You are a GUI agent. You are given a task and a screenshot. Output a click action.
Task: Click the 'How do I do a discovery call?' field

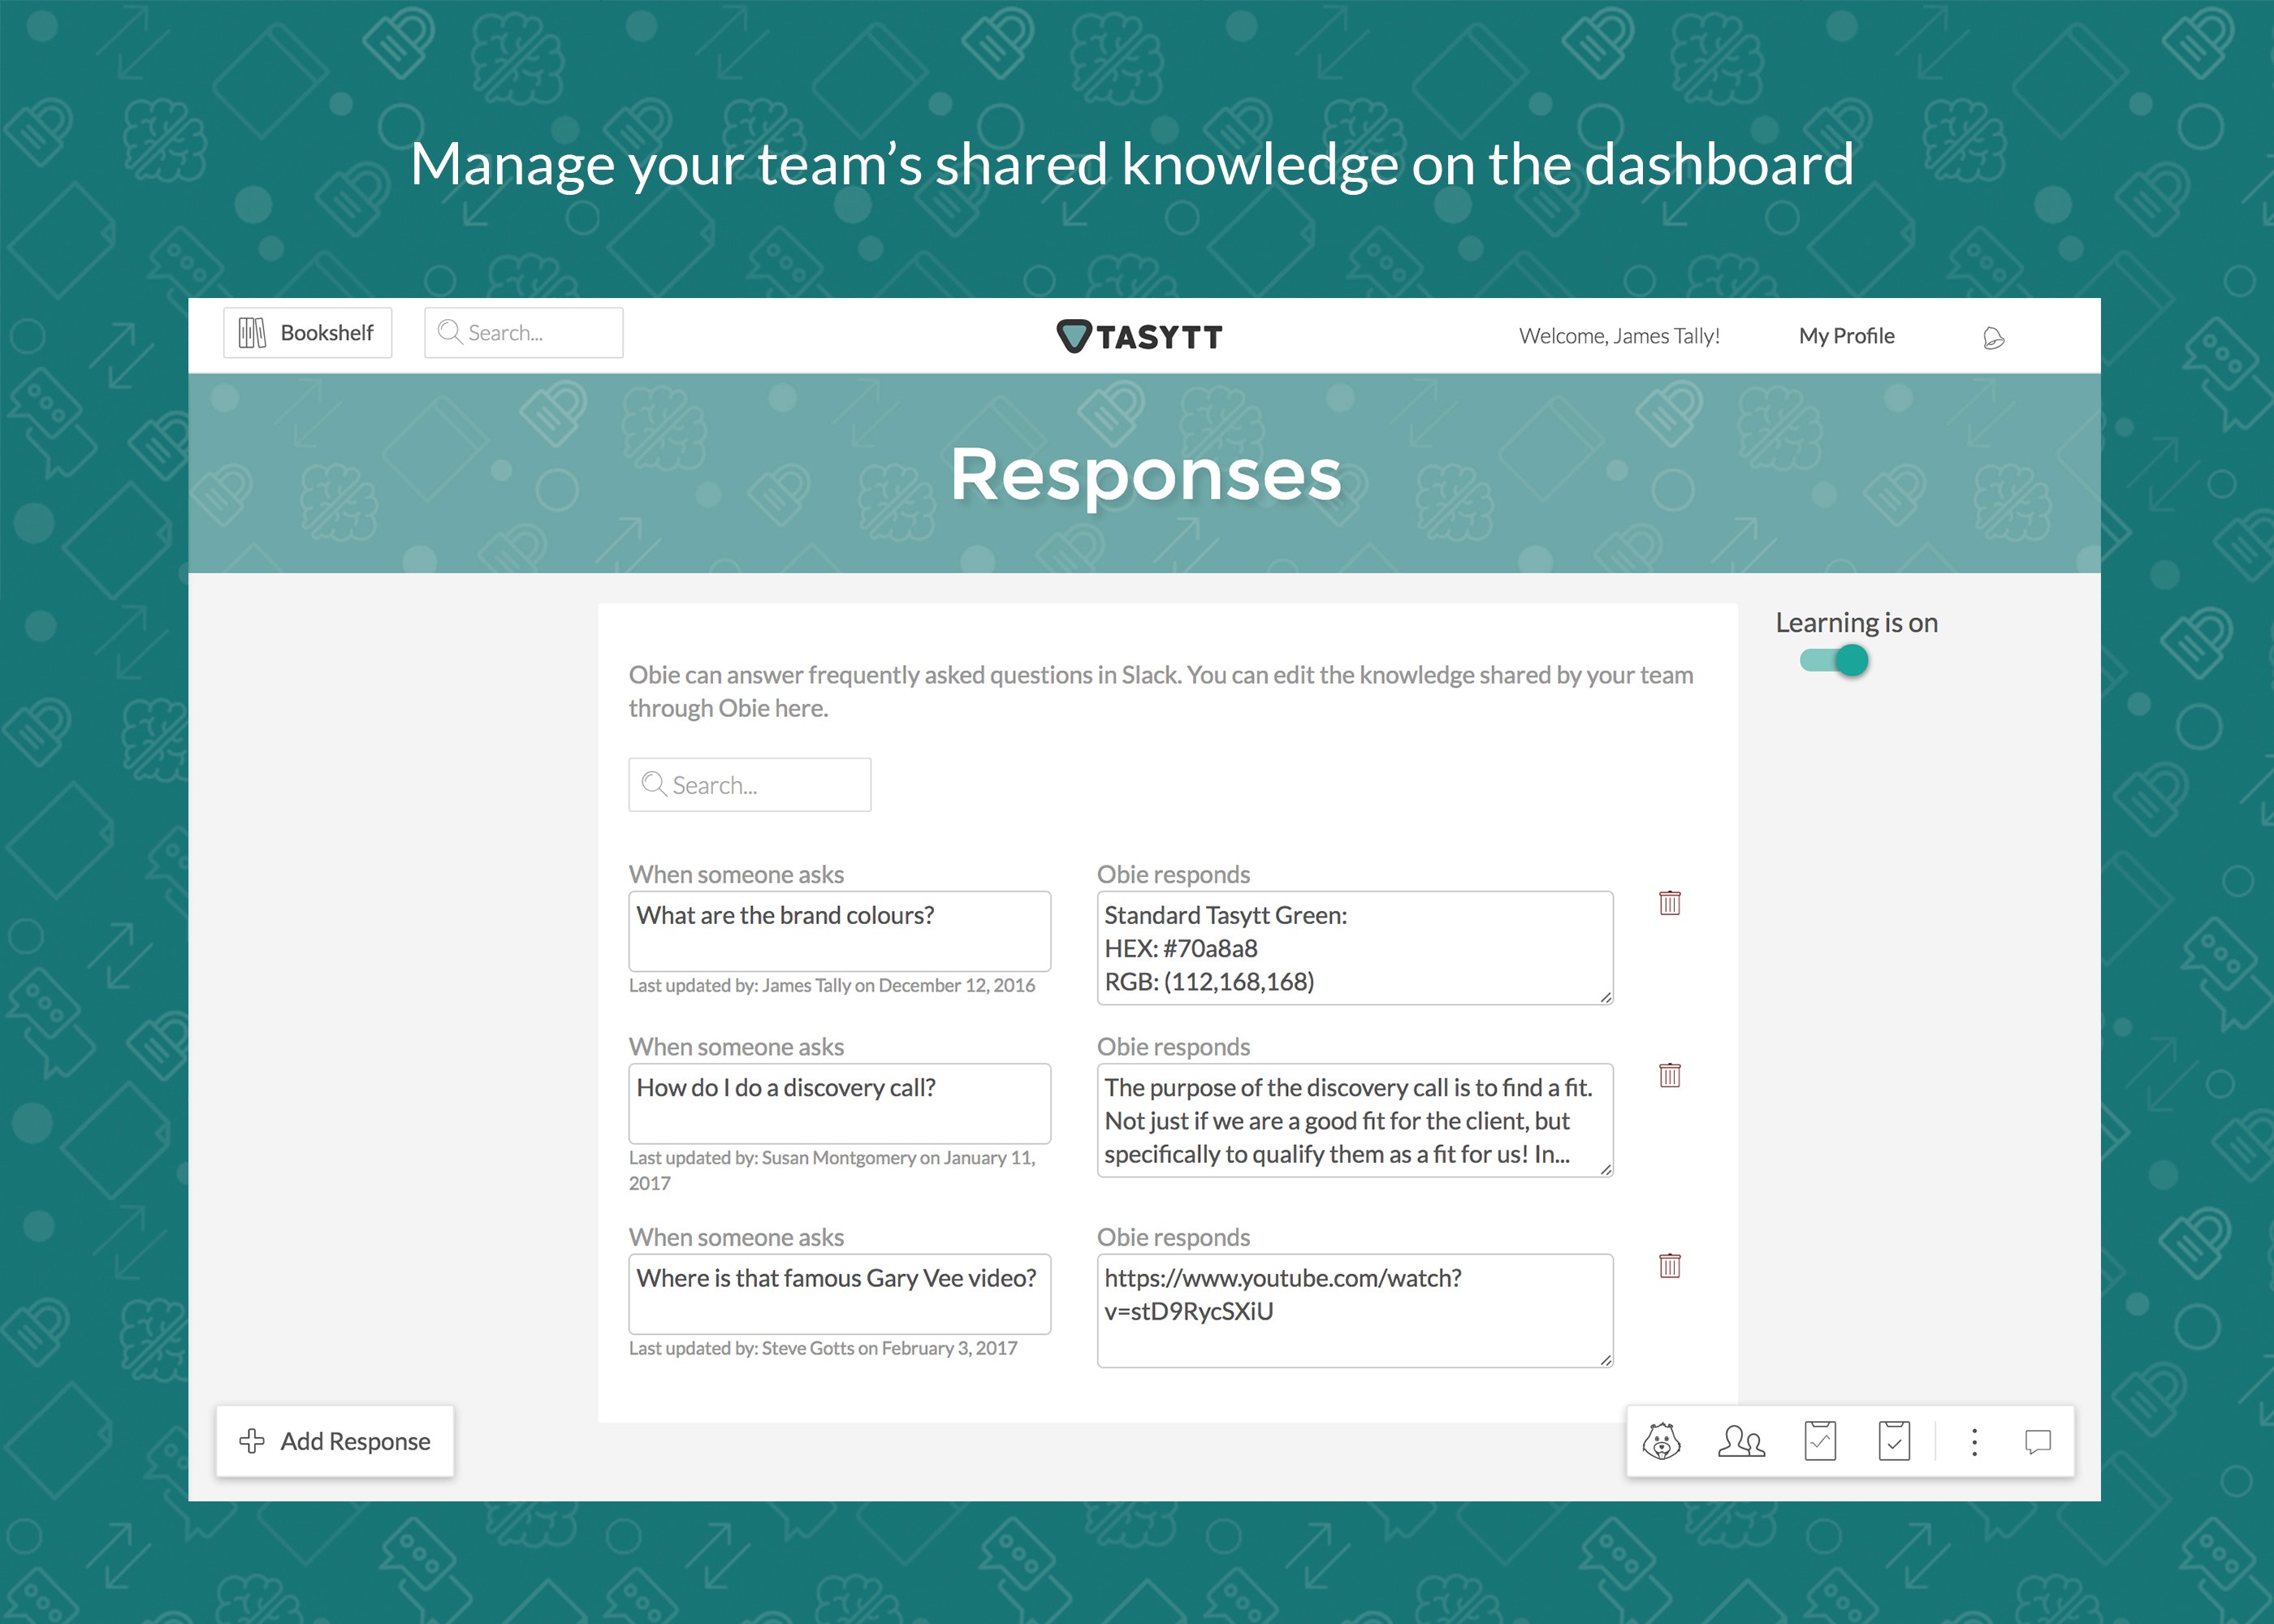tap(839, 1102)
